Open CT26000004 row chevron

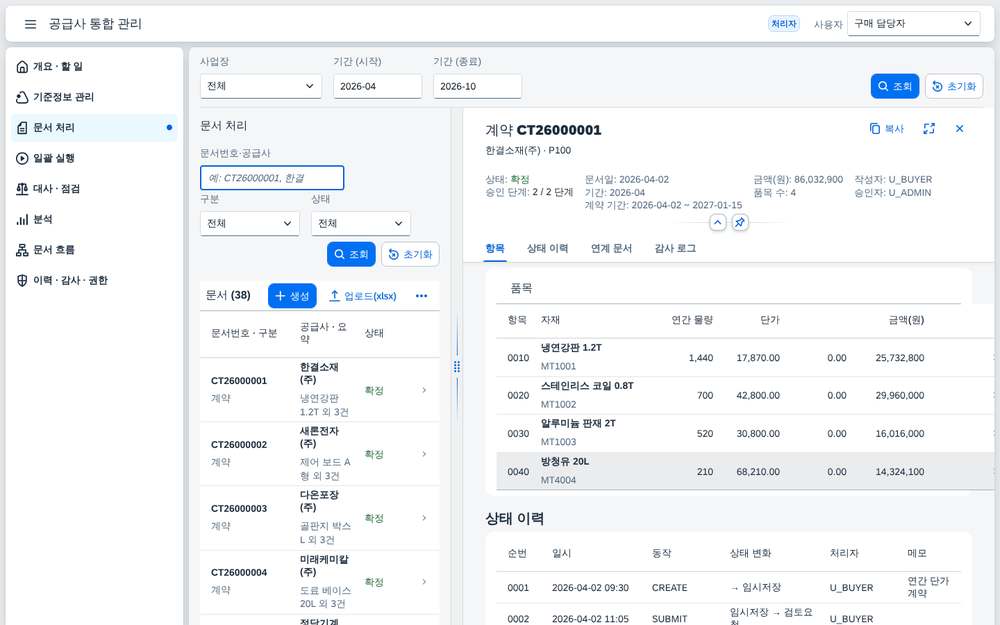424,582
